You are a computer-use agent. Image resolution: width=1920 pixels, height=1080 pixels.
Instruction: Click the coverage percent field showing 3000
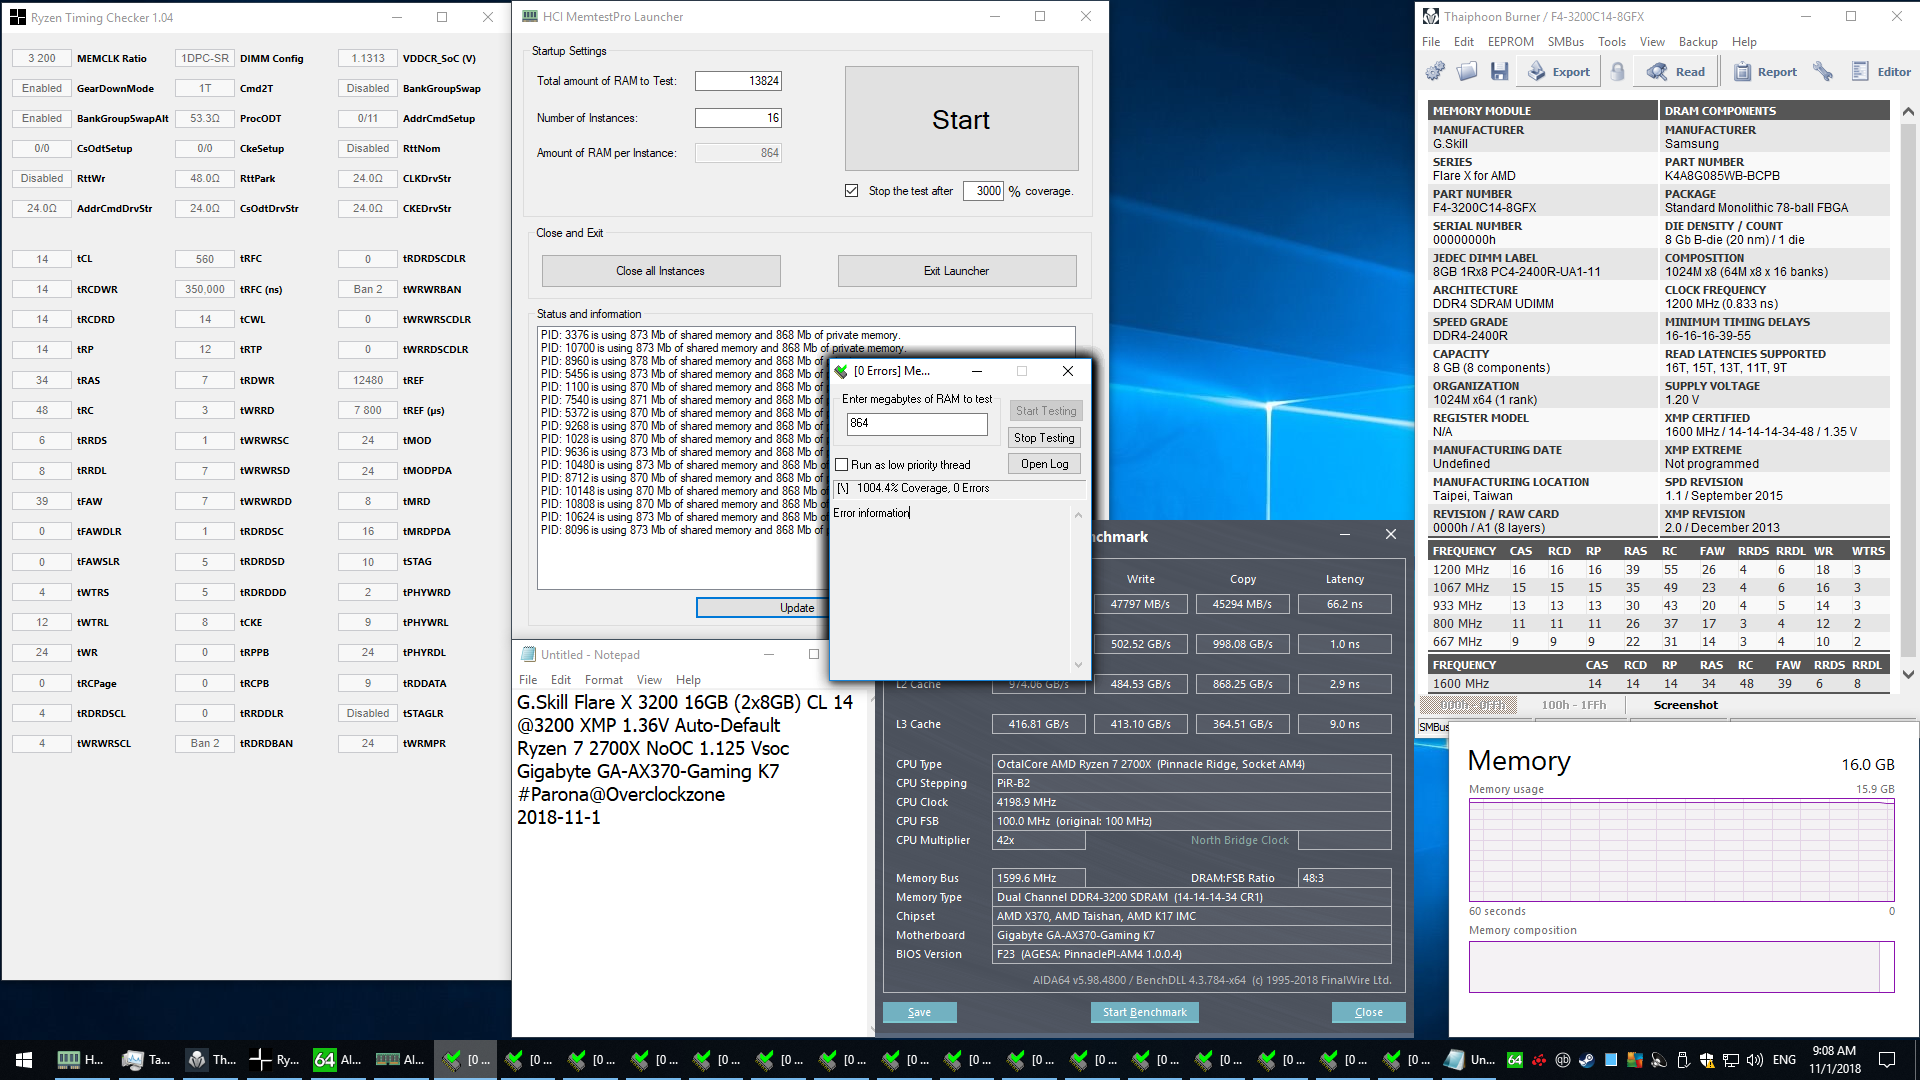(x=983, y=191)
